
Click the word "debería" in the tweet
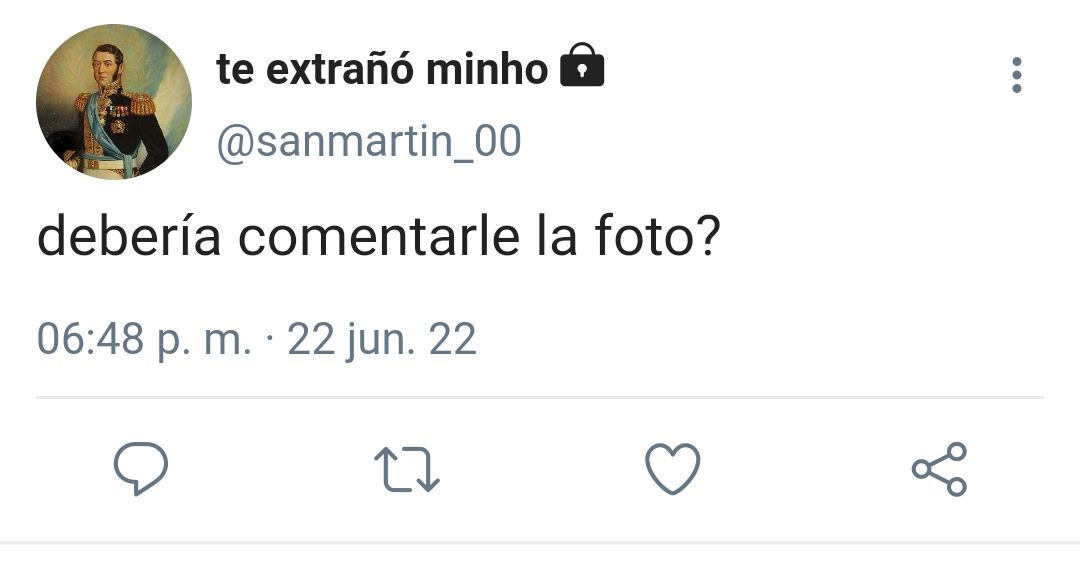click(x=129, y=235)
